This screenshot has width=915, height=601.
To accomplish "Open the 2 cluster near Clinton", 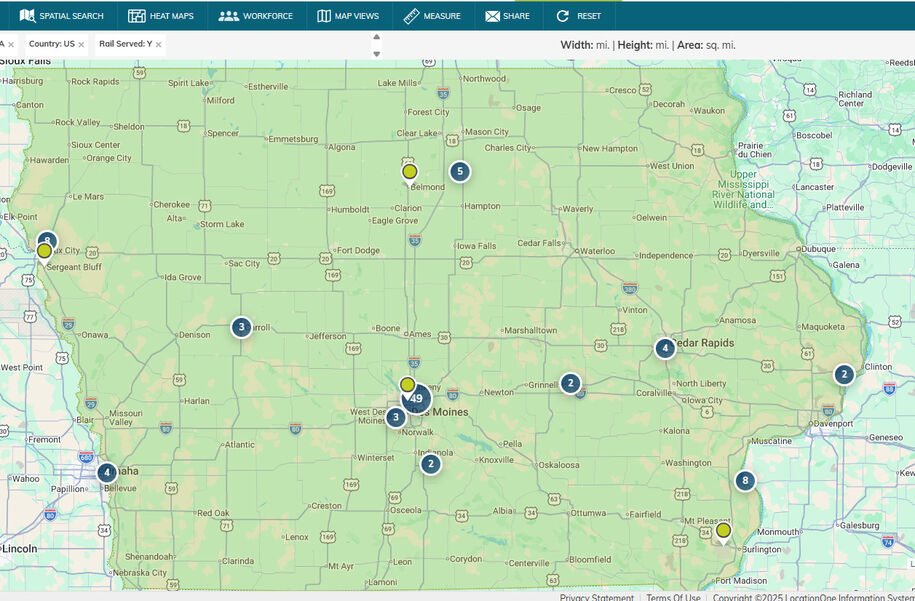I will pos(844,375).
